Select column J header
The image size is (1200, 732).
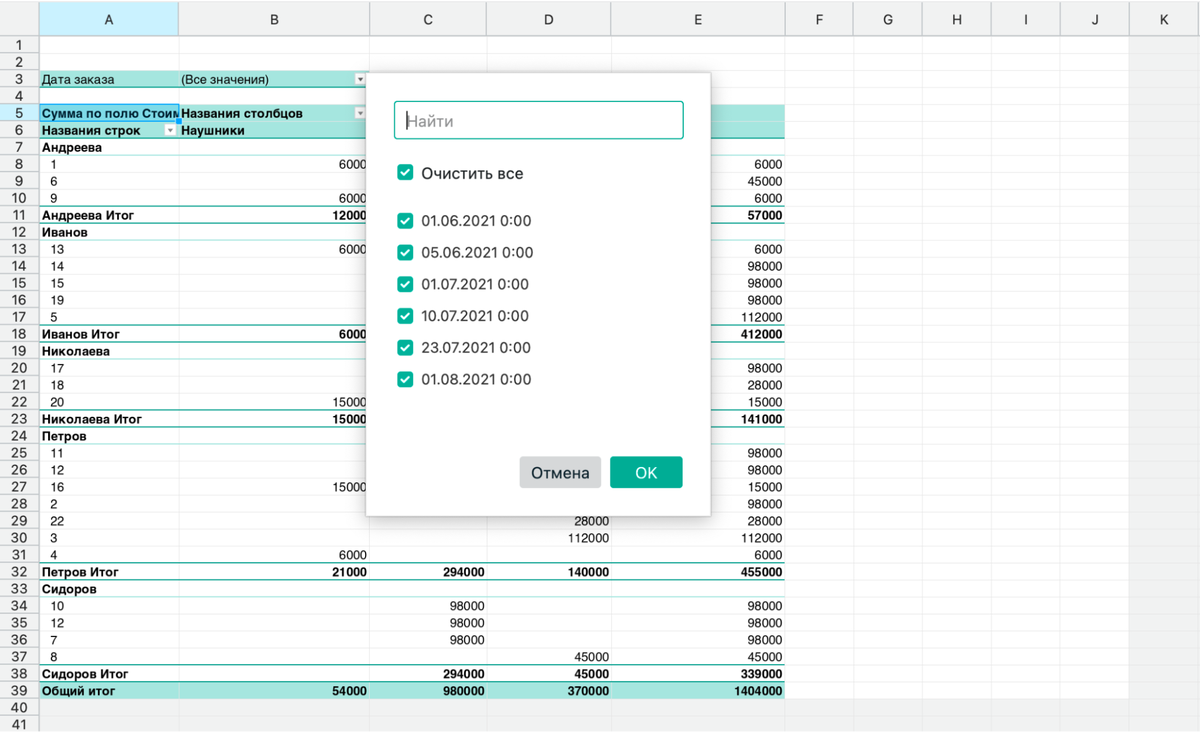(1095, 19)
